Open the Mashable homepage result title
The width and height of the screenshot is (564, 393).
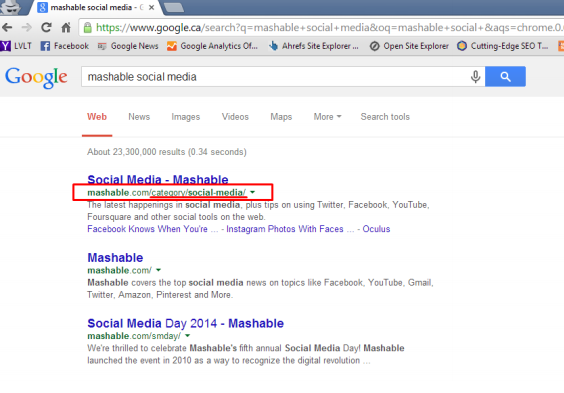point(115,257)
